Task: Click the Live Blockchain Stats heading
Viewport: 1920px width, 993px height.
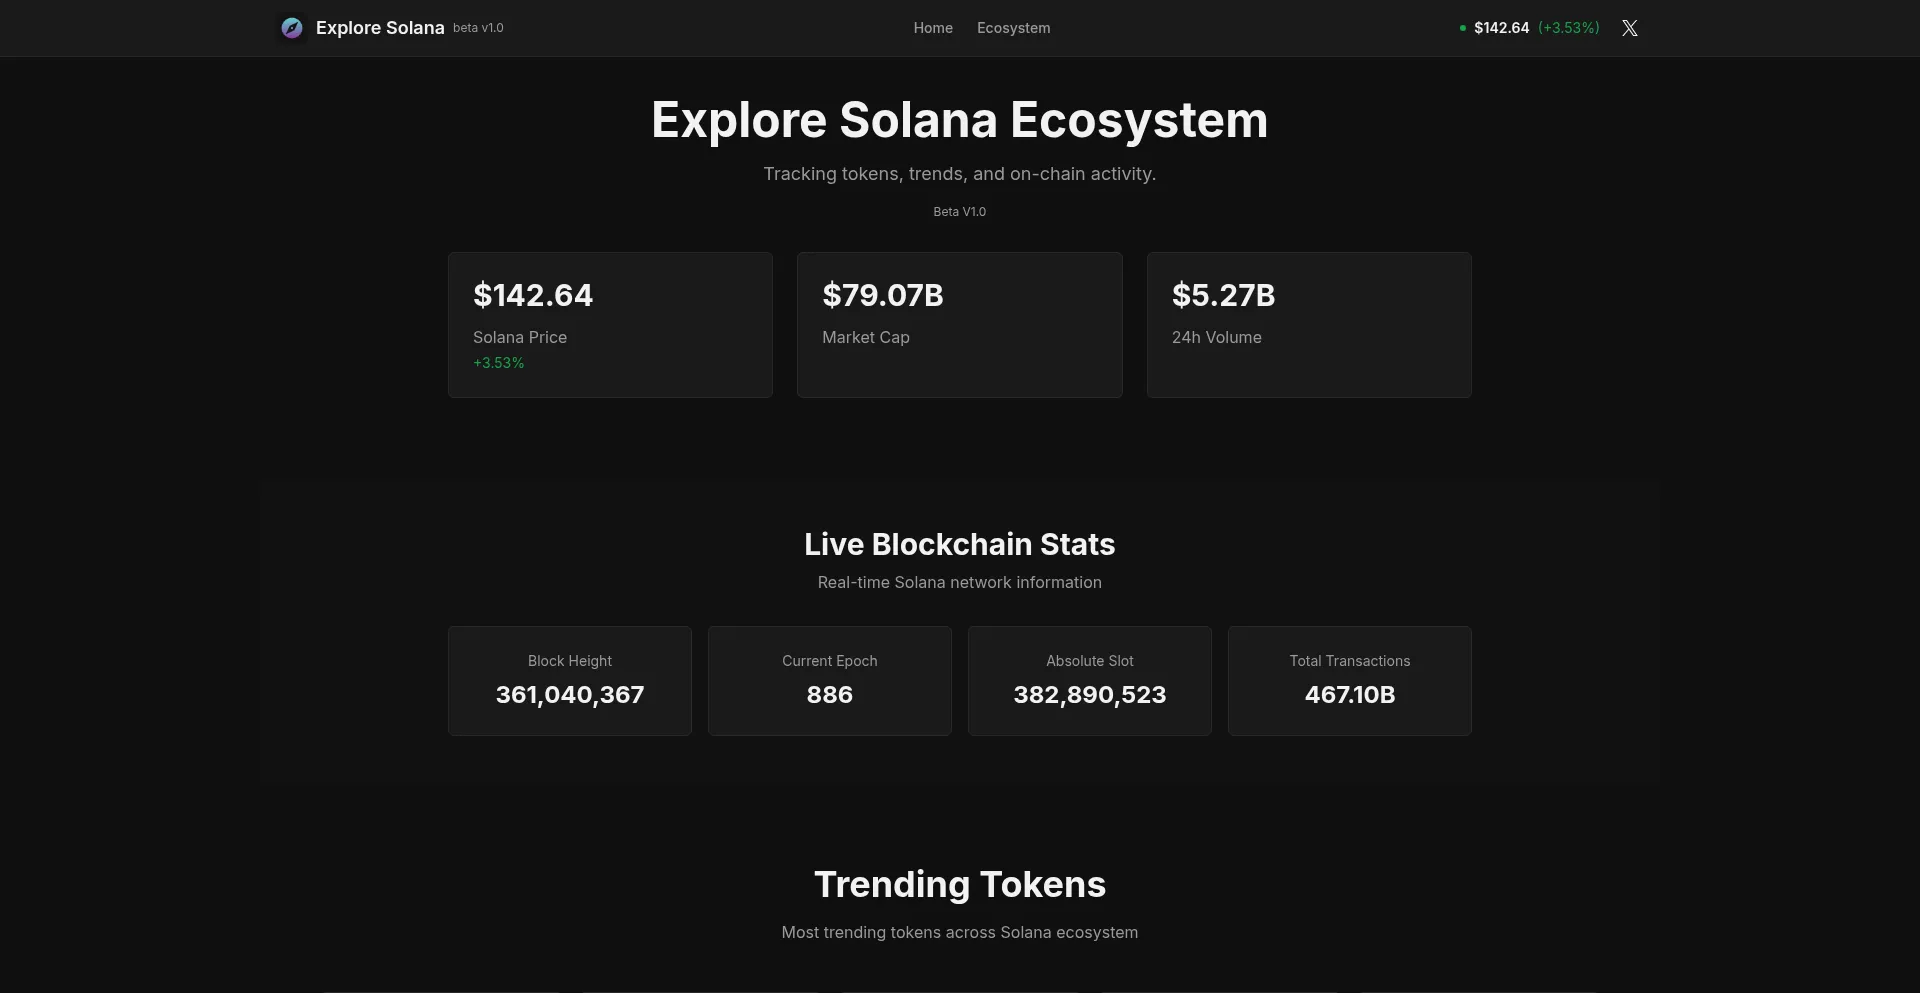Action: 960,544
